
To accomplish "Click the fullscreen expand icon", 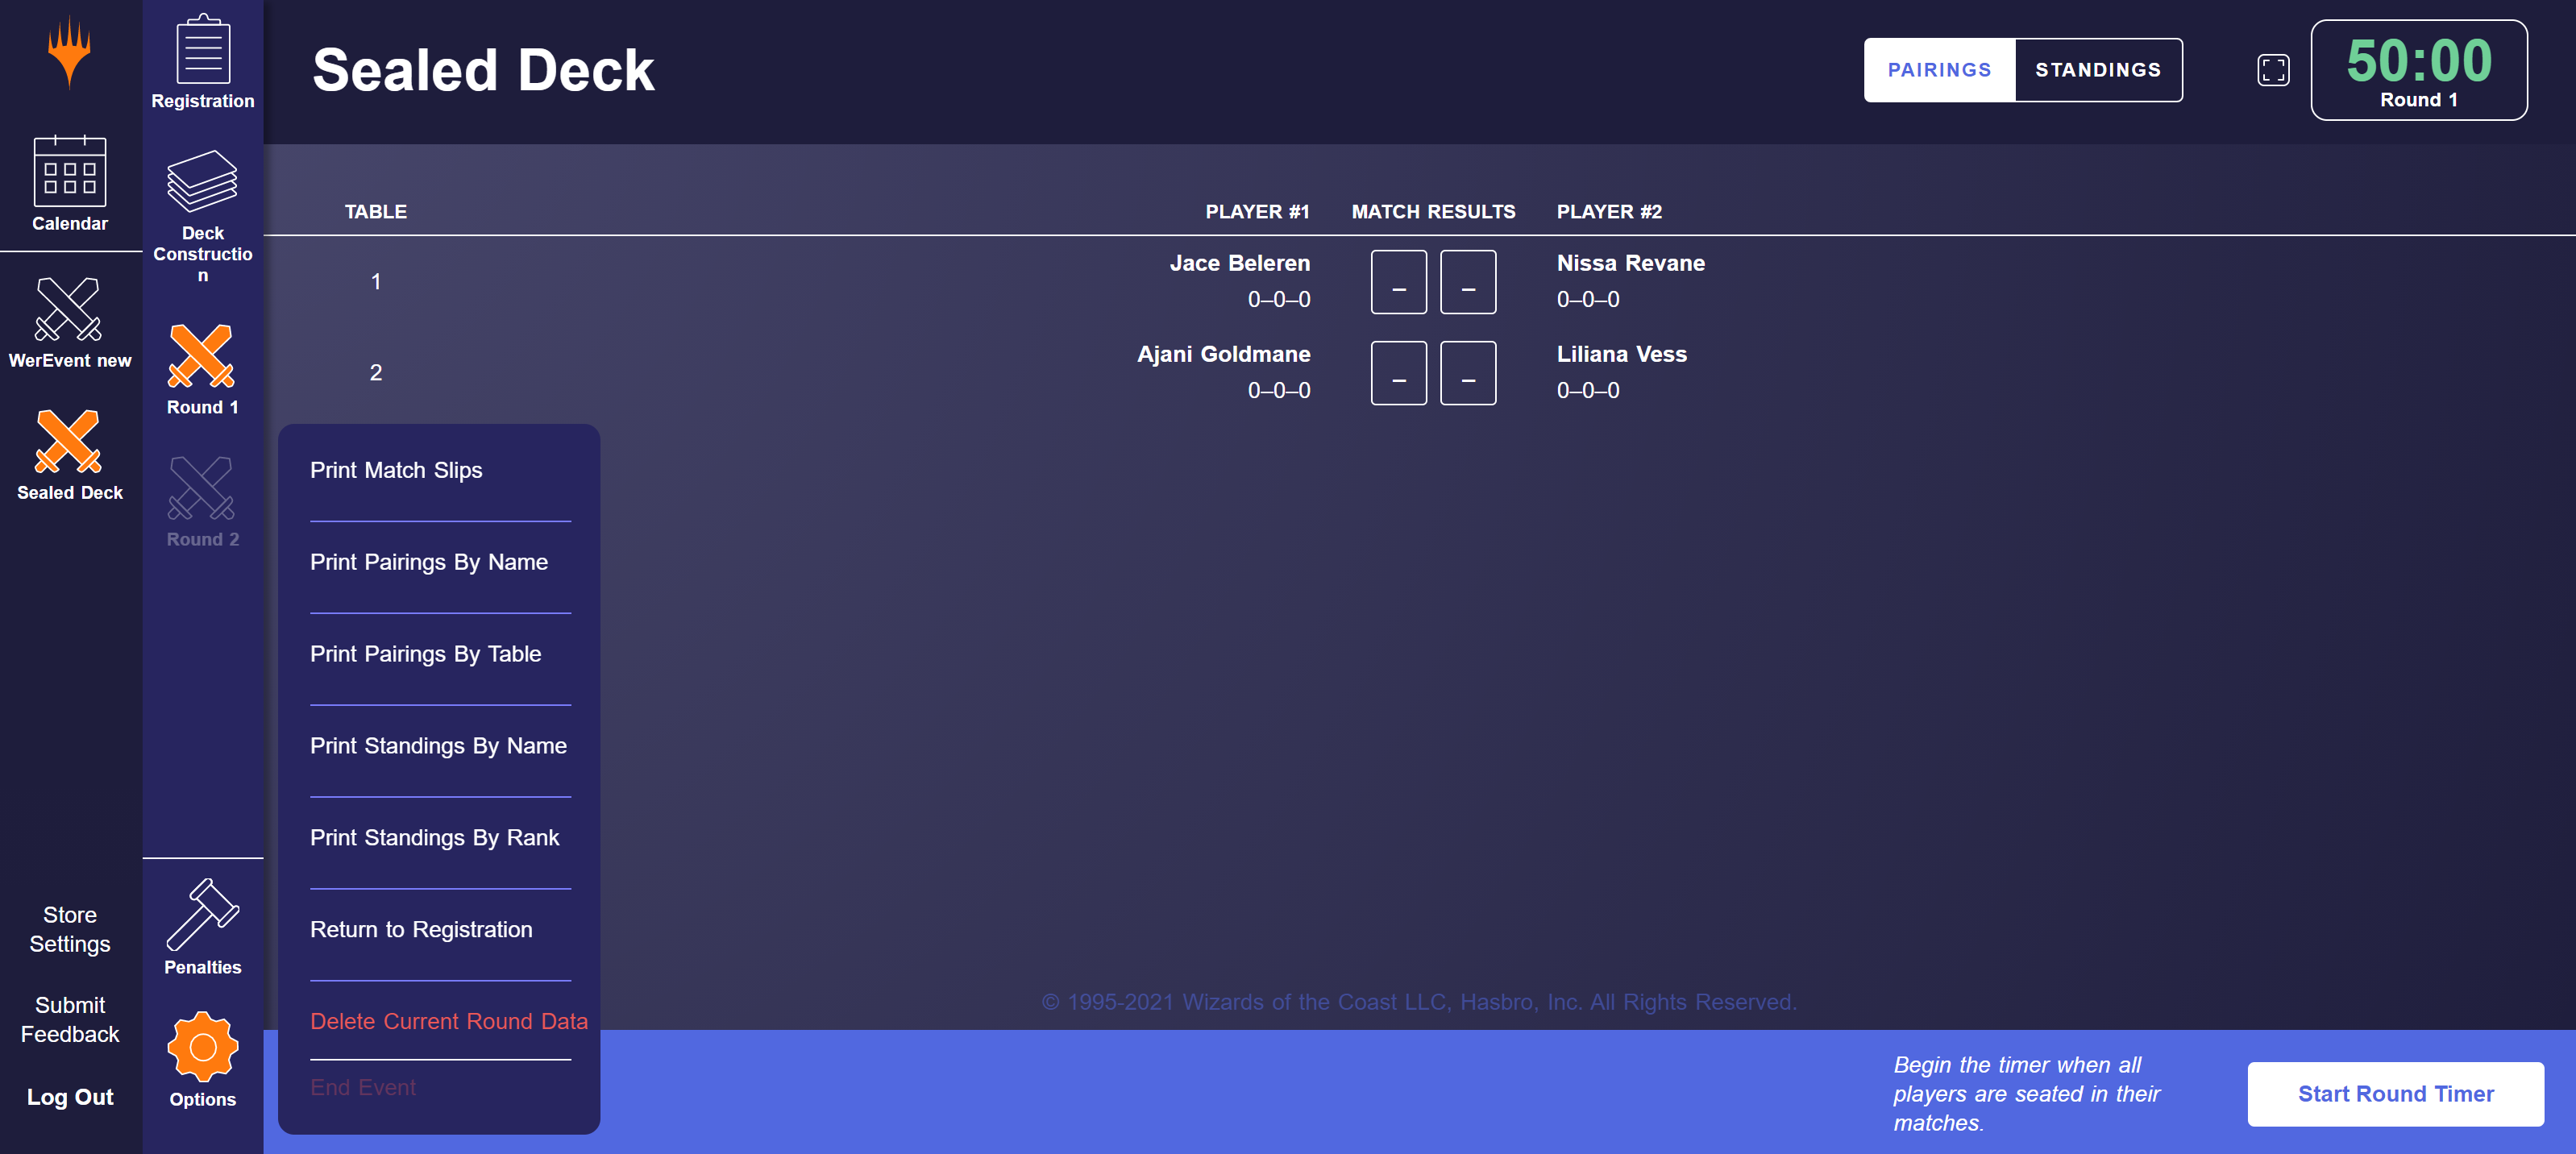I will [2273, 70].
